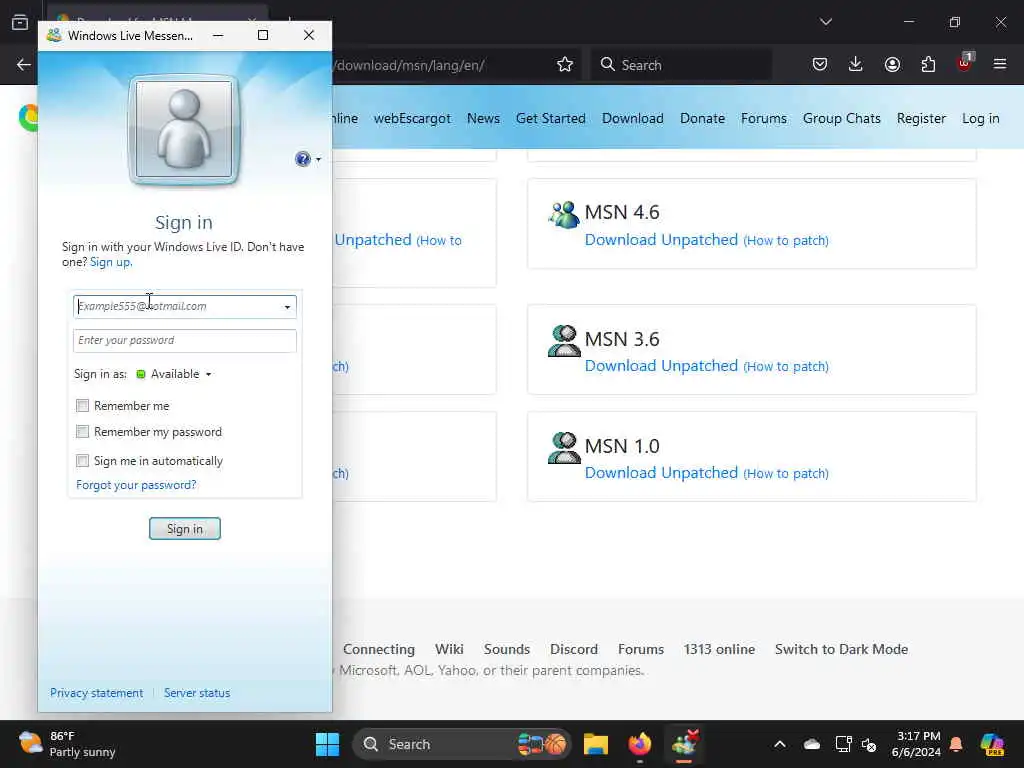Open the Privacy statement link
The image size is (1024, 768).
[x=97, y=693]
